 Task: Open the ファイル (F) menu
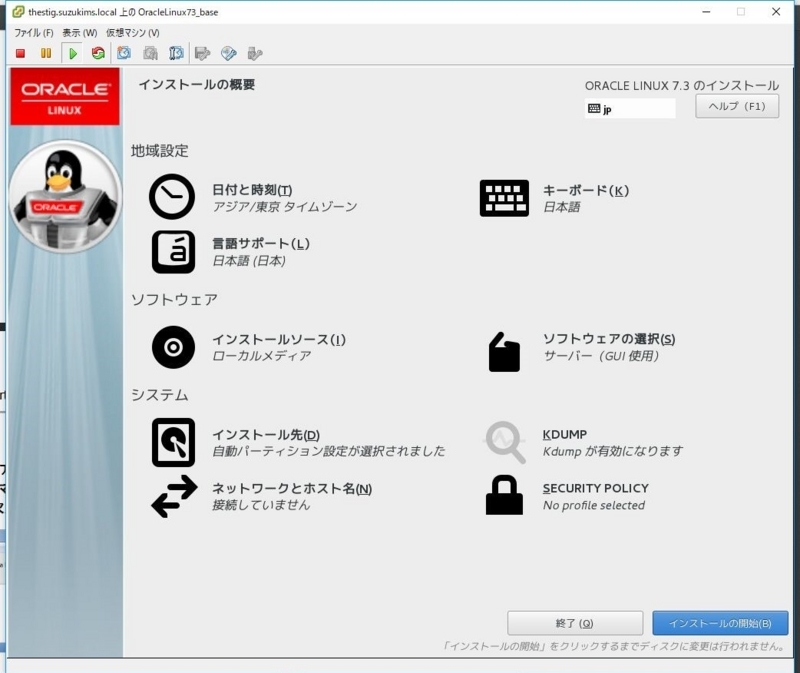[x=34, y=33]
